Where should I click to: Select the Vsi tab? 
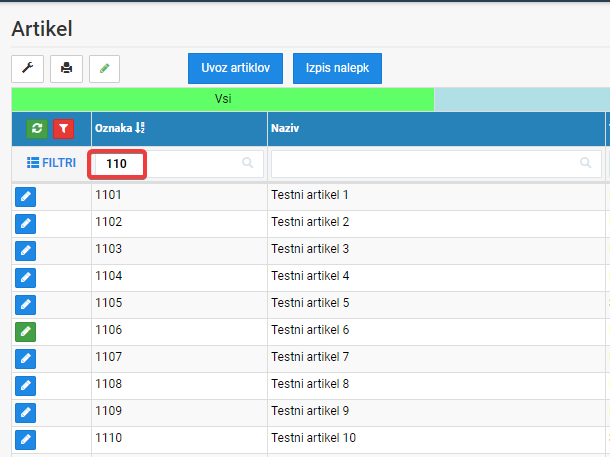click(x=223, y=99)
